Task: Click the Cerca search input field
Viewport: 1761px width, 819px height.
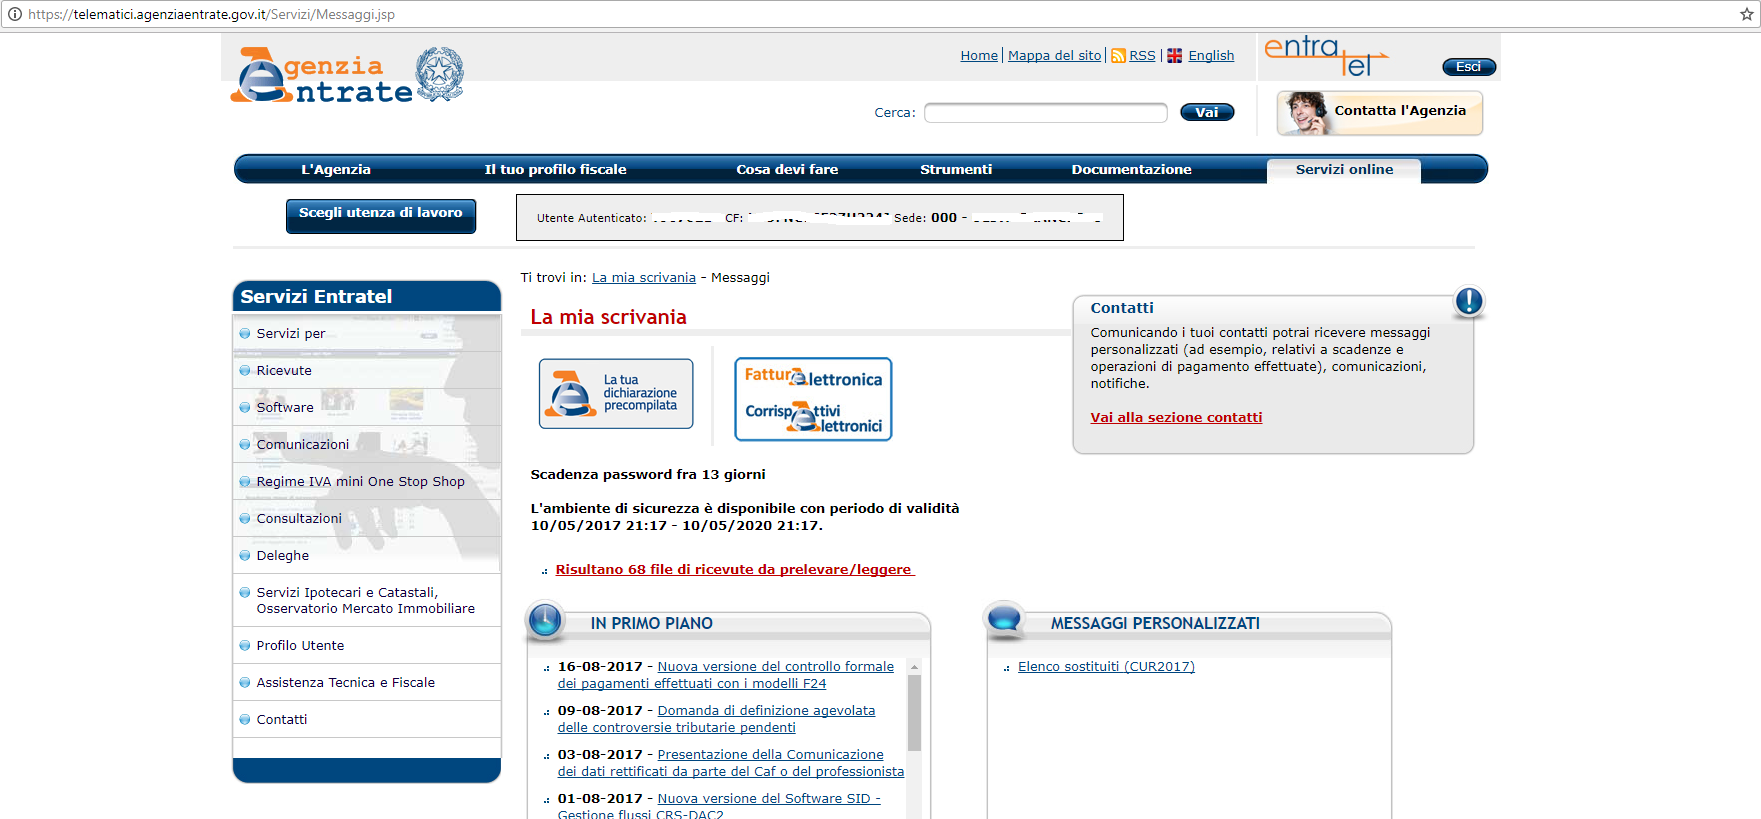Action: coord(1045,113)
